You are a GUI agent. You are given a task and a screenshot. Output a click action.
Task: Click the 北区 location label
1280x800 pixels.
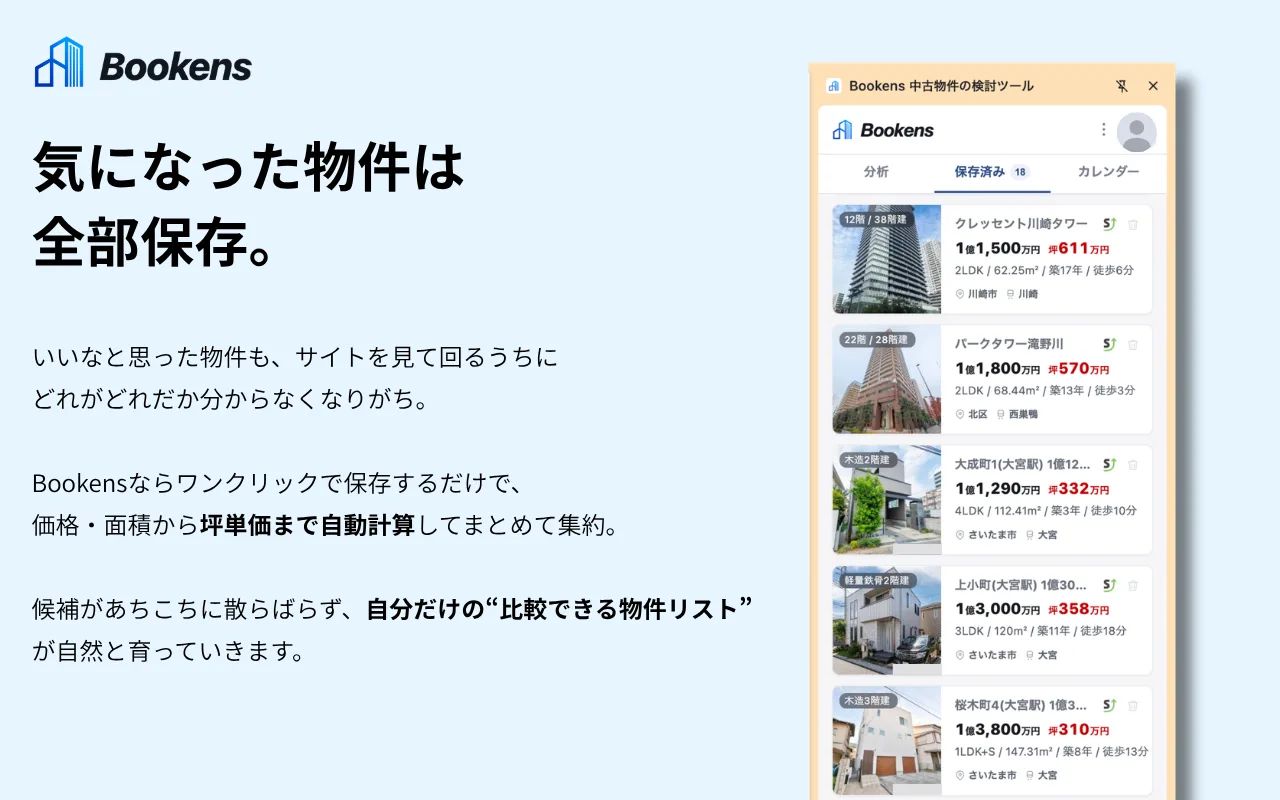coord(971,414)
